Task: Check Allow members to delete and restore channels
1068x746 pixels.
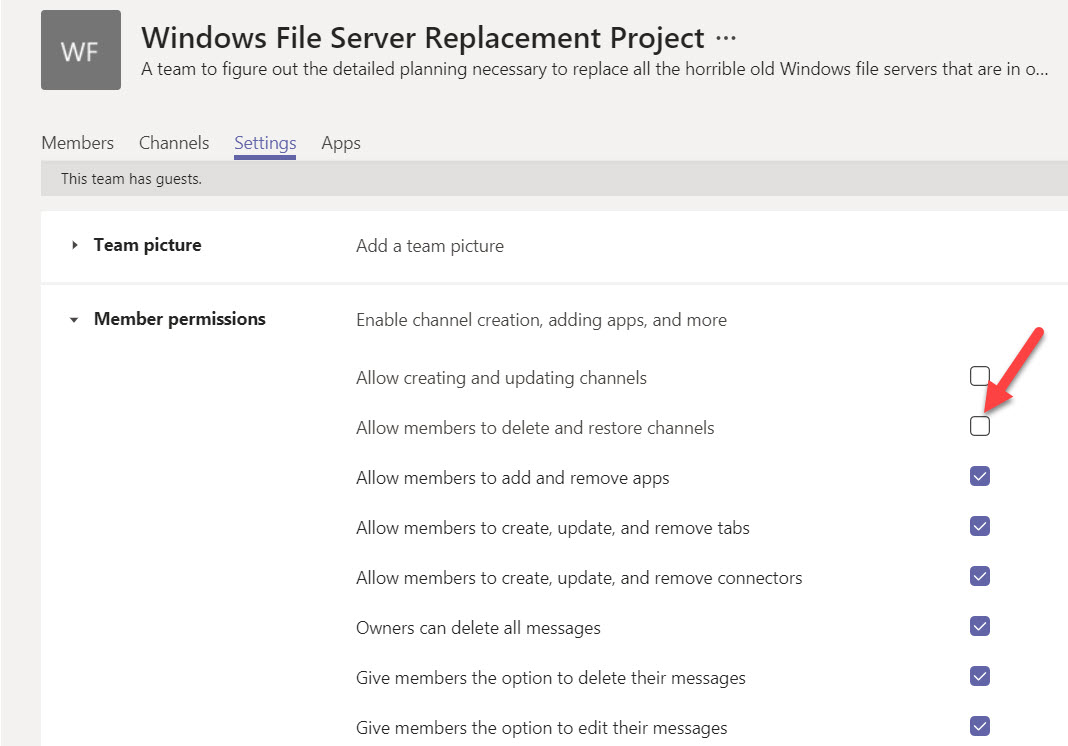Action: tap(979, 426)
